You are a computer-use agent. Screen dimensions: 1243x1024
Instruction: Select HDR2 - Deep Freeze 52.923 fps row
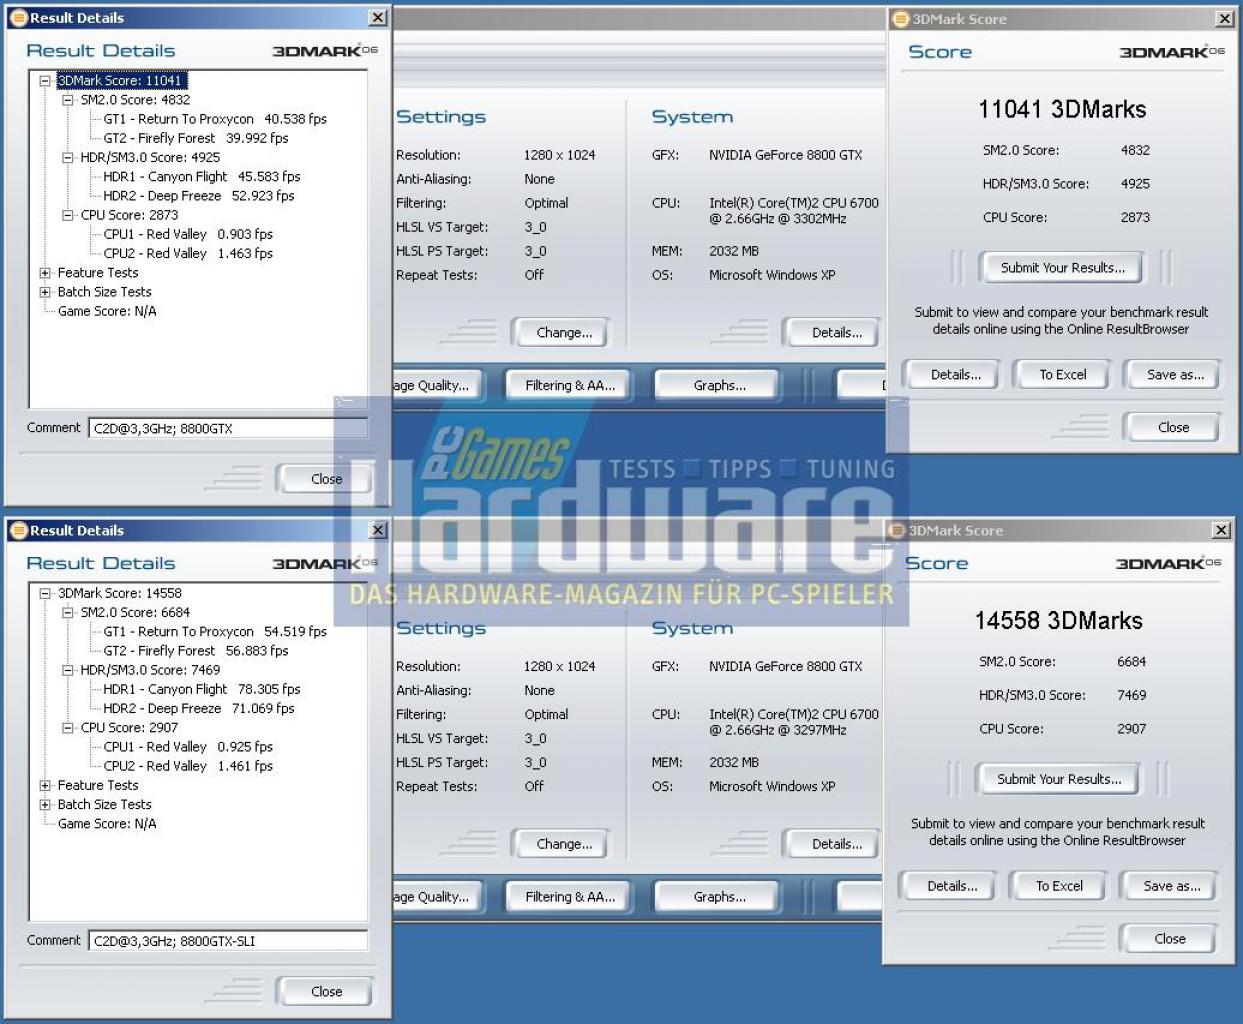tap(199, 196)
